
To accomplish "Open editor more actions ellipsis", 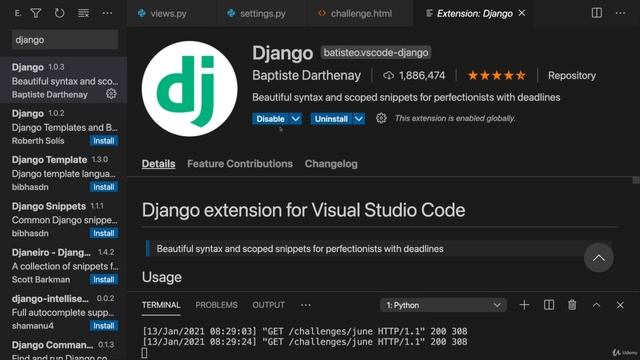I will tap(620, 13).
